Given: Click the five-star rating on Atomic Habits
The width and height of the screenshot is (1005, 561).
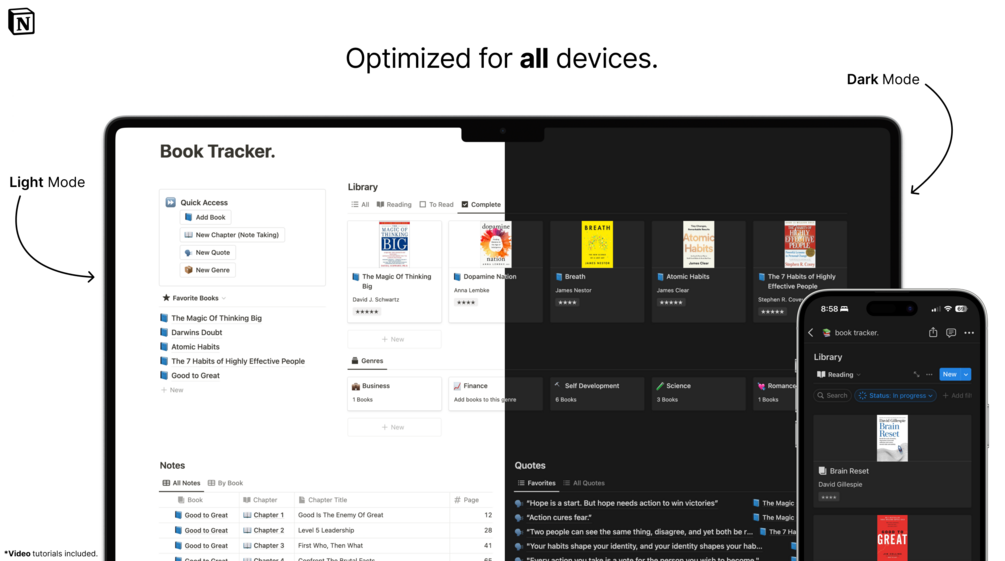Looking at the screenshot, I should point(670,303).
